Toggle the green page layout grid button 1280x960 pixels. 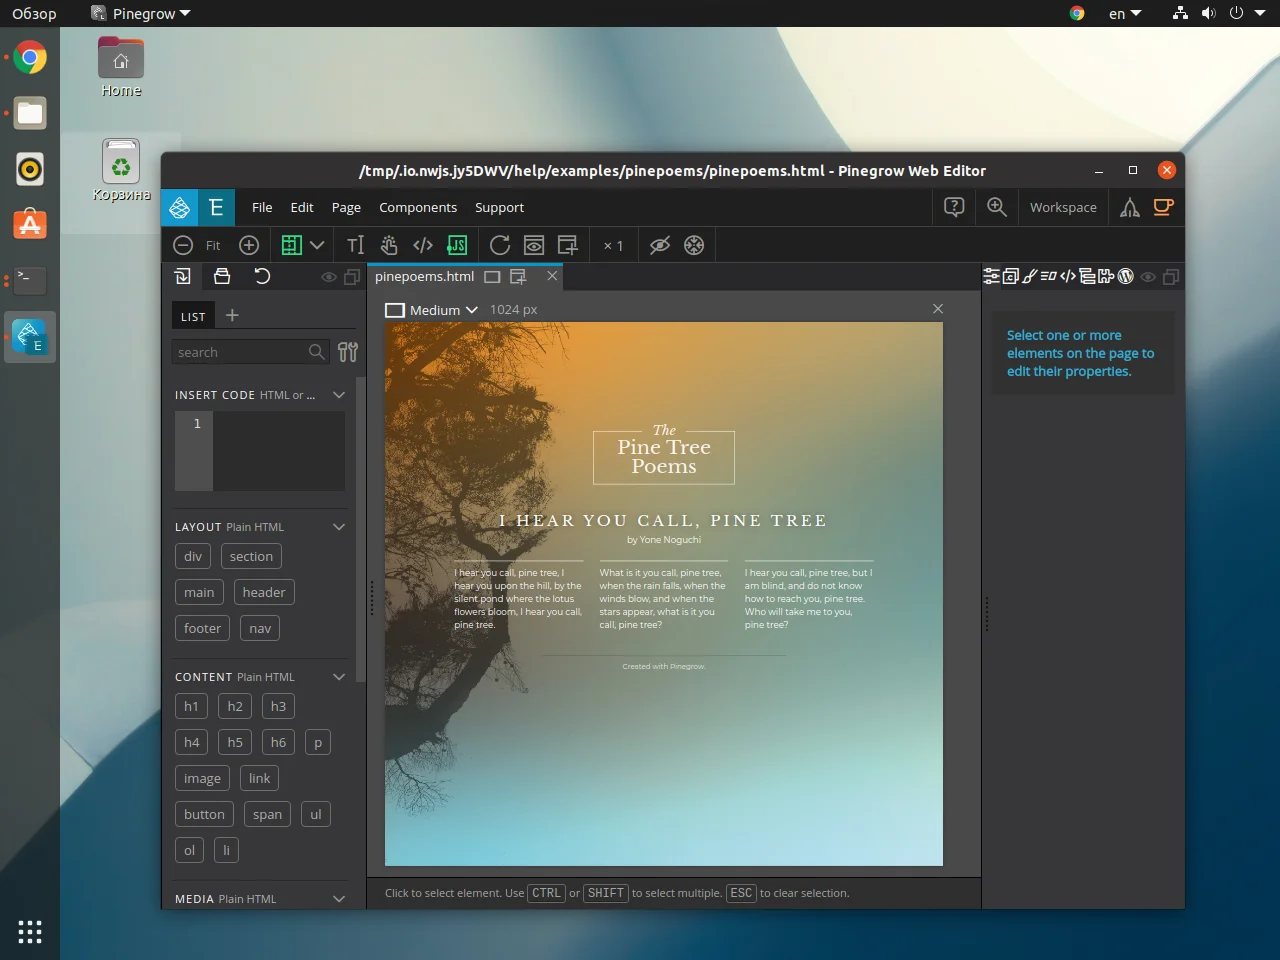click(291, 245)
